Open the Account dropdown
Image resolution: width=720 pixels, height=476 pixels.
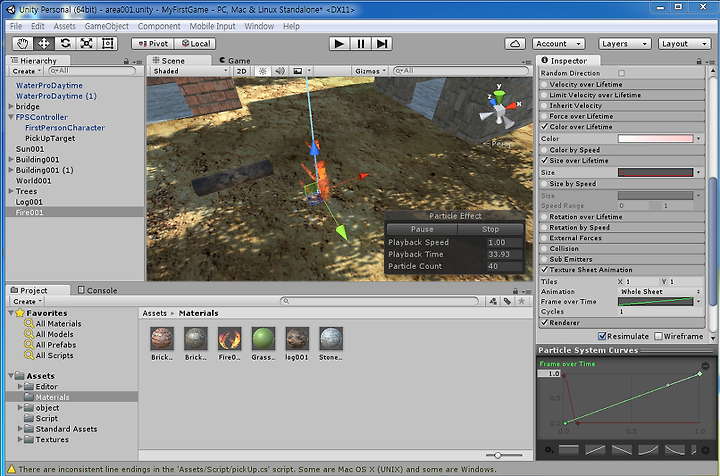click(559, 44)
